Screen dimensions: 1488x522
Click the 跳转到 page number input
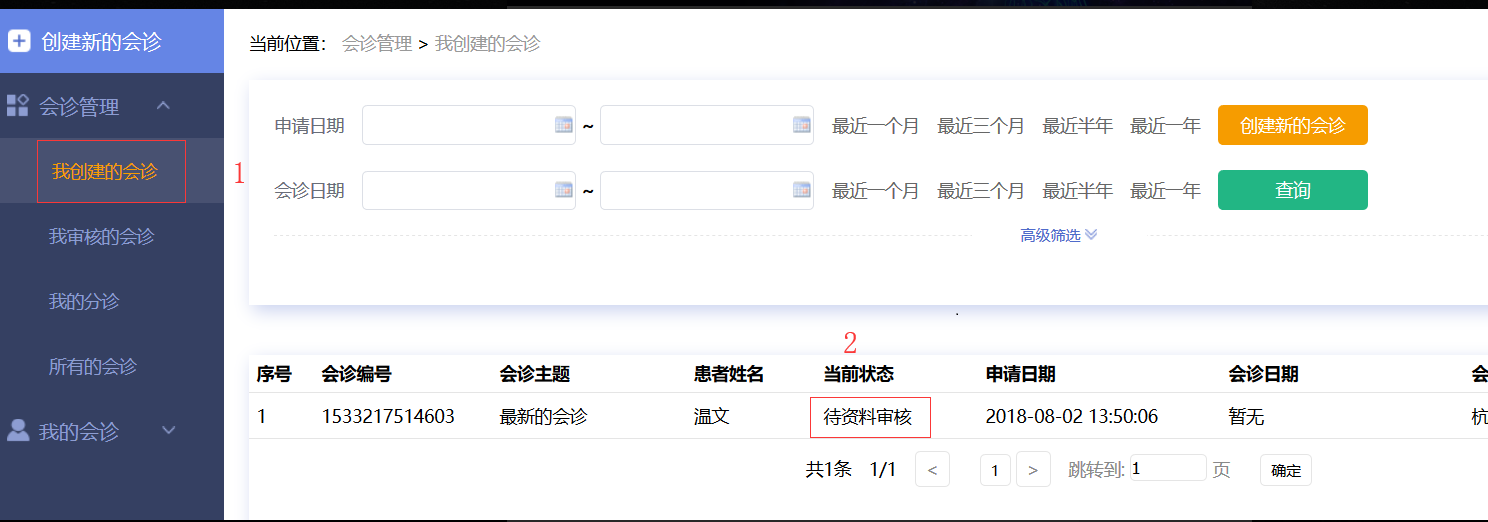(1168, 468)
